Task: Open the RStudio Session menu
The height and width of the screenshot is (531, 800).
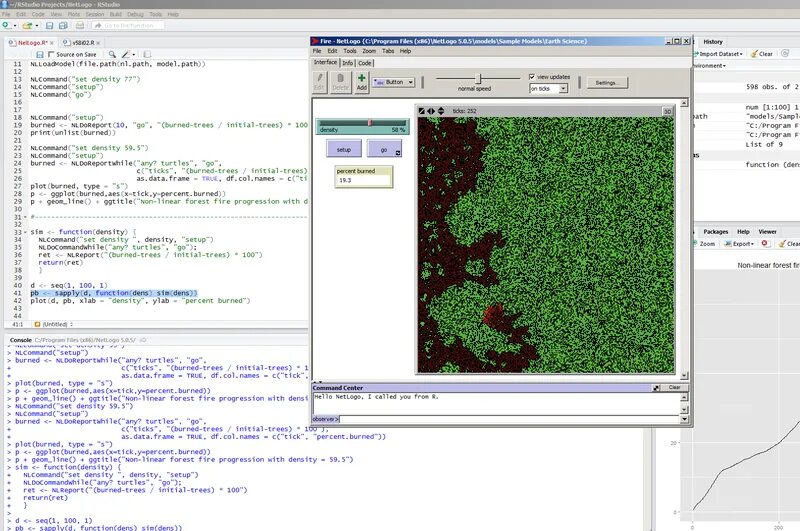Action: 94,14
